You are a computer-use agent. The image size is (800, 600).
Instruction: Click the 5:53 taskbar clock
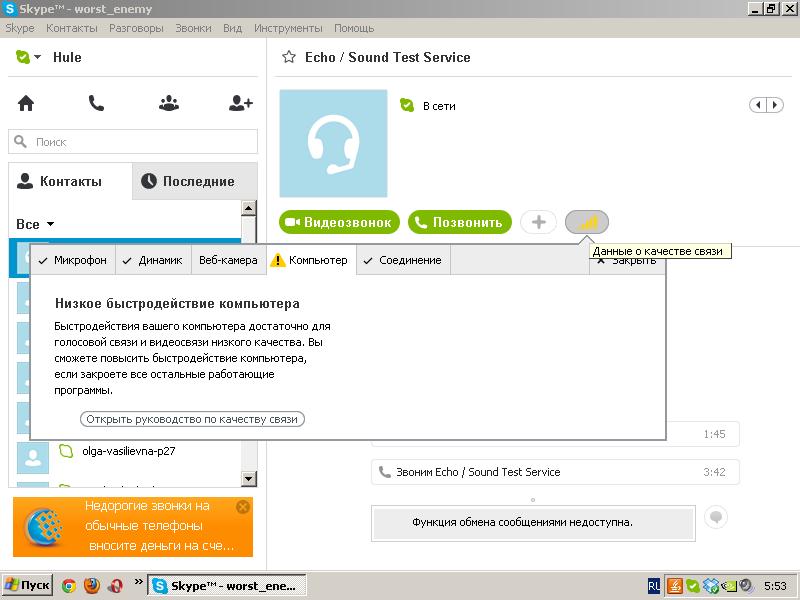click(x=775, y=586)
